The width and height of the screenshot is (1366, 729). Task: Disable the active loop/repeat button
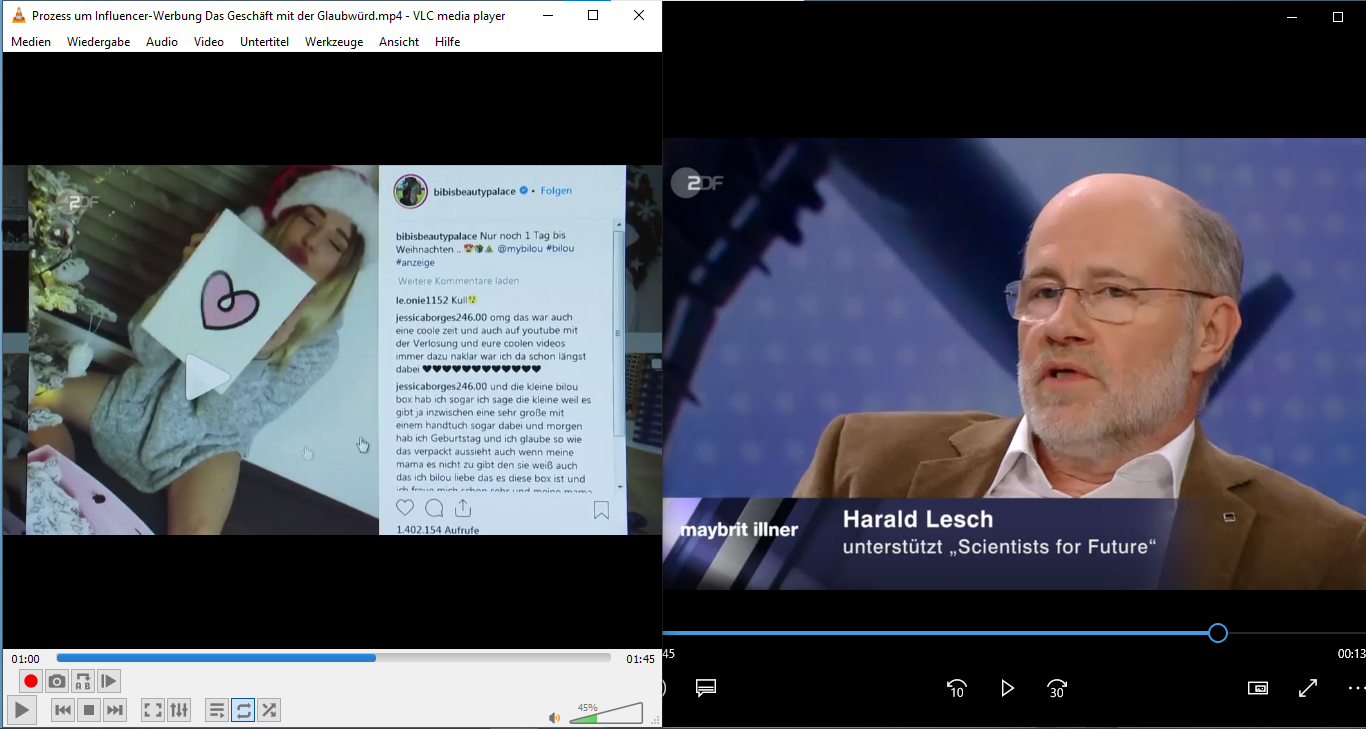(243, 710)
